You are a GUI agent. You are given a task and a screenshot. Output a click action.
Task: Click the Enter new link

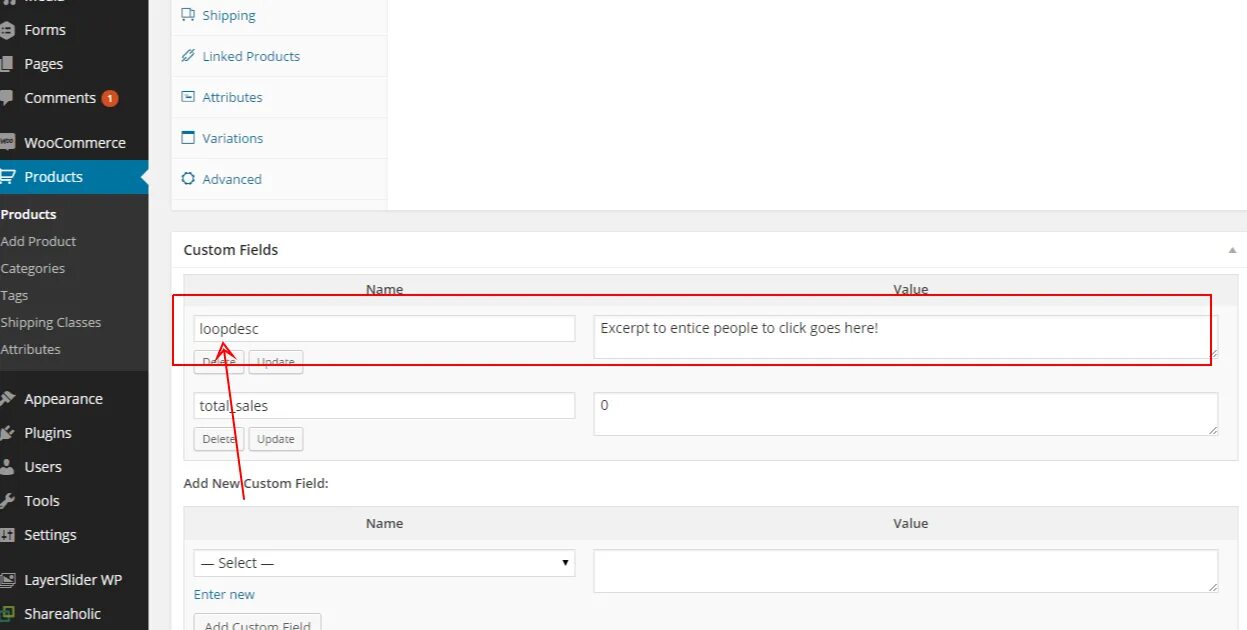click(224, 595)
